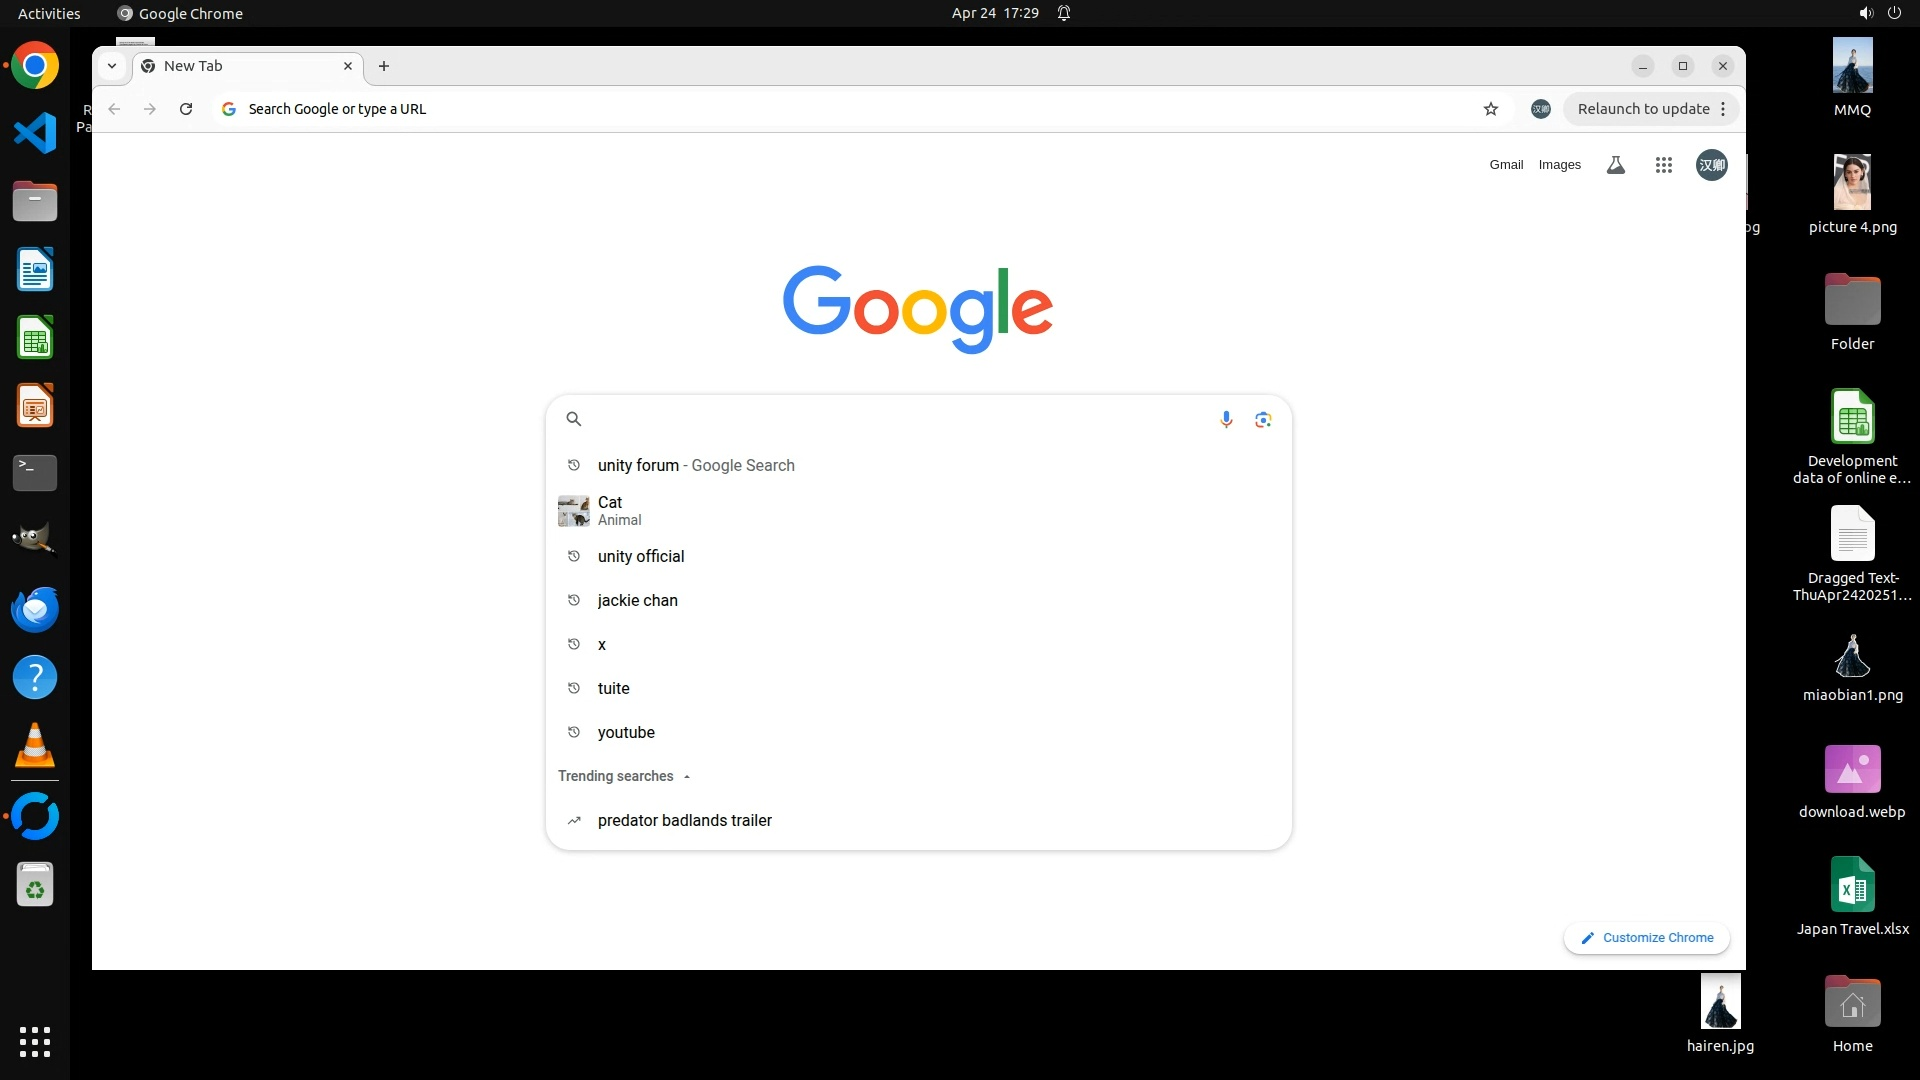Open Chrome profile icon in toolbar
The height and width of the screenshot is (1080, 1920).
(x=1541, y=109)
